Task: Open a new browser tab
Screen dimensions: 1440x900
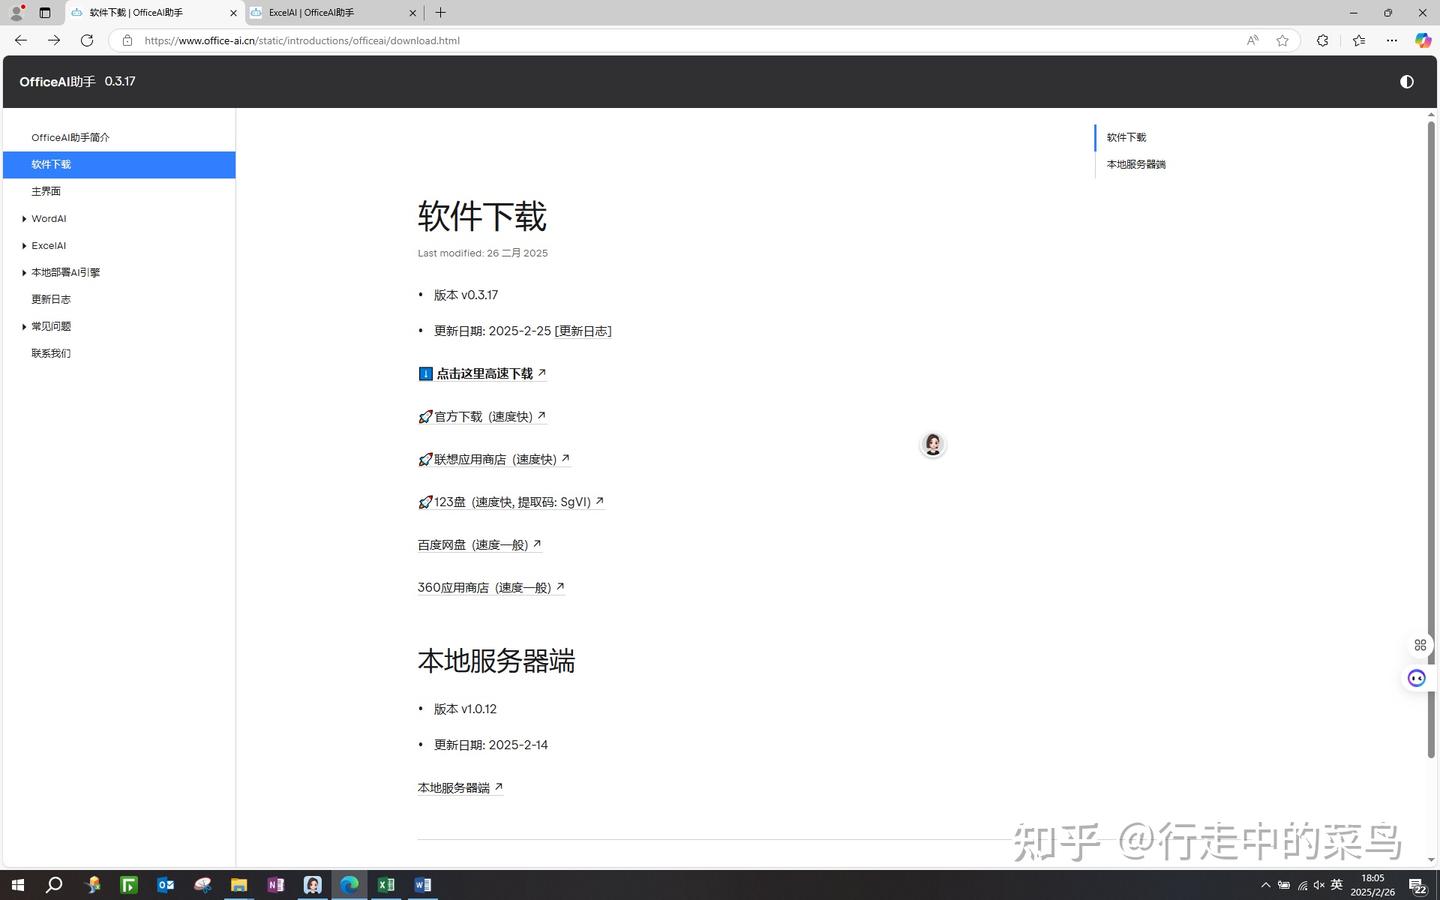Action: click(440, 13)
